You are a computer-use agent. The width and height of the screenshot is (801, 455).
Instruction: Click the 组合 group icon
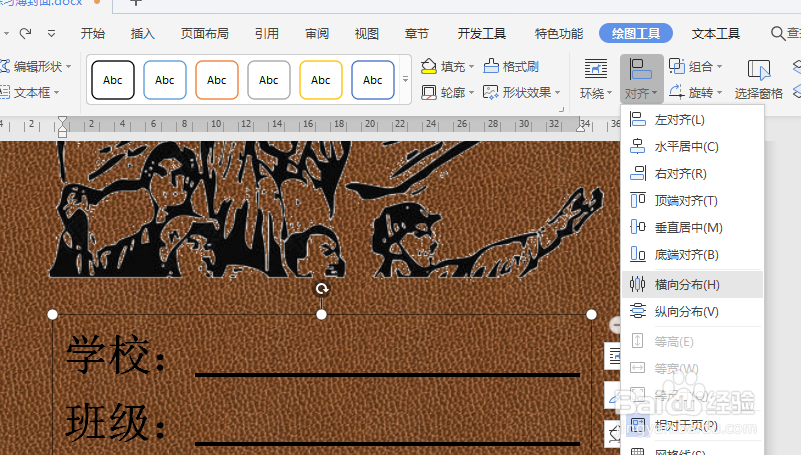click(677, 66)
